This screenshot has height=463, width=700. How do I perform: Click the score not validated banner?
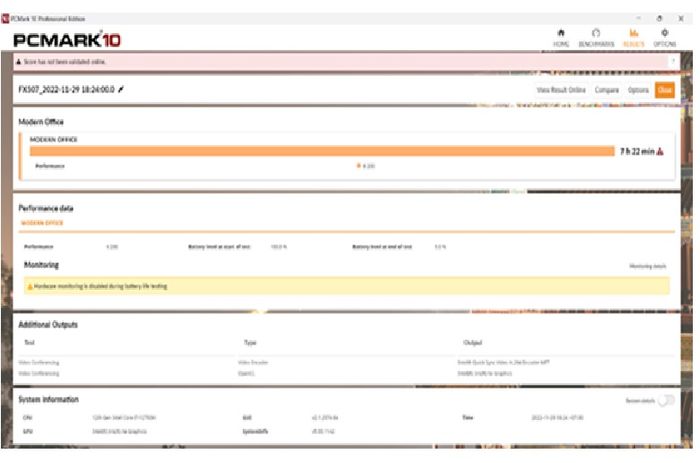346,62
